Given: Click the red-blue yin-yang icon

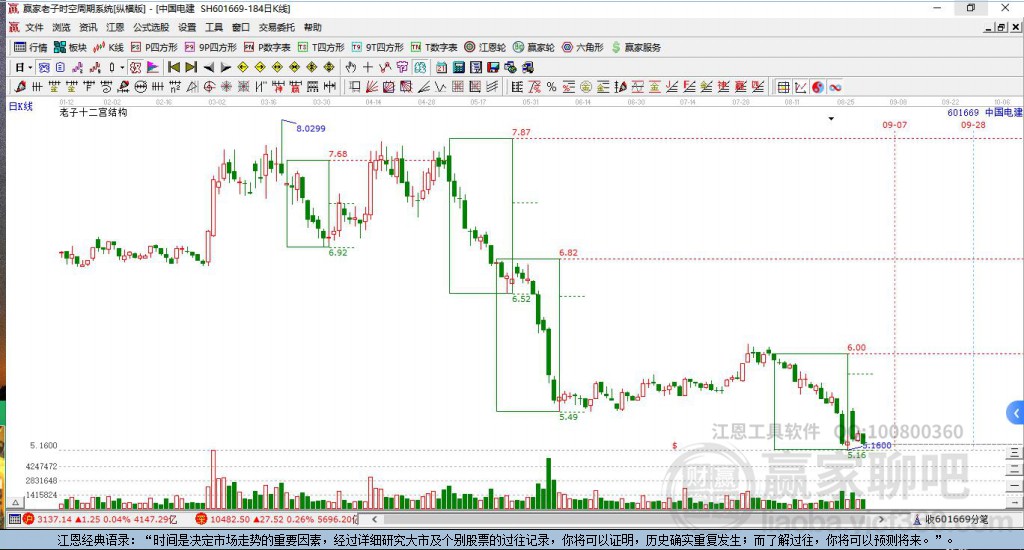Looking at the screenshot, I should 818,87.
